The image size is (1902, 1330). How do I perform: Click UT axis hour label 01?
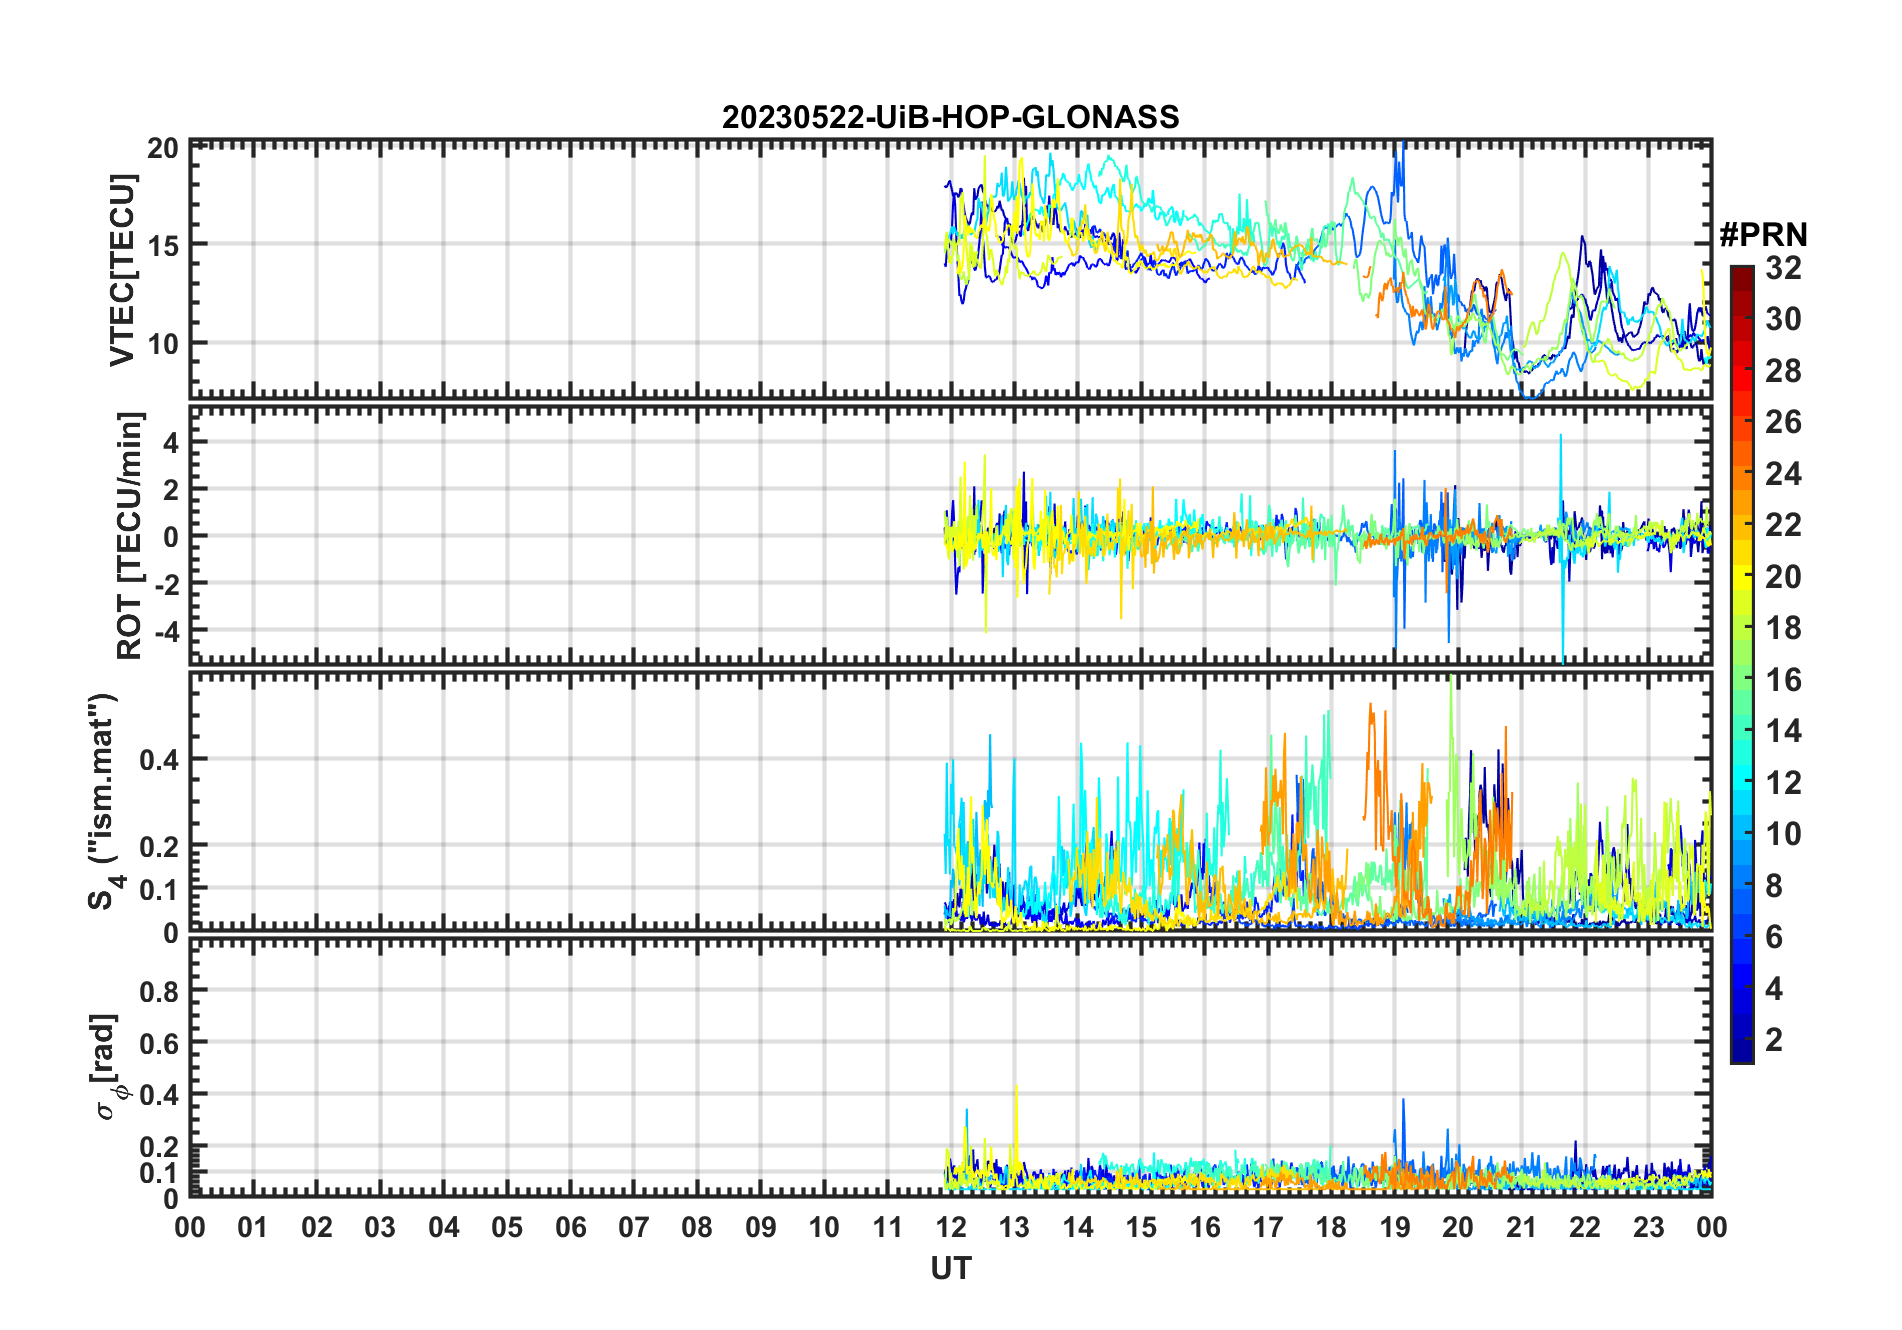coord(253,1227)
